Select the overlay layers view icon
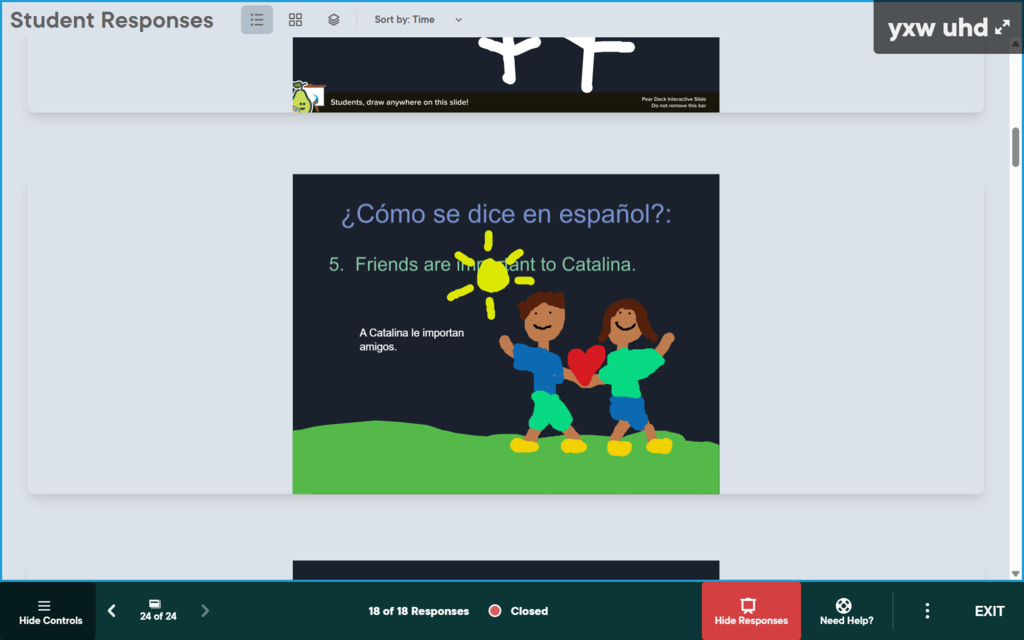The width and height of the screenshot is (1024, 640). point(334,20)
